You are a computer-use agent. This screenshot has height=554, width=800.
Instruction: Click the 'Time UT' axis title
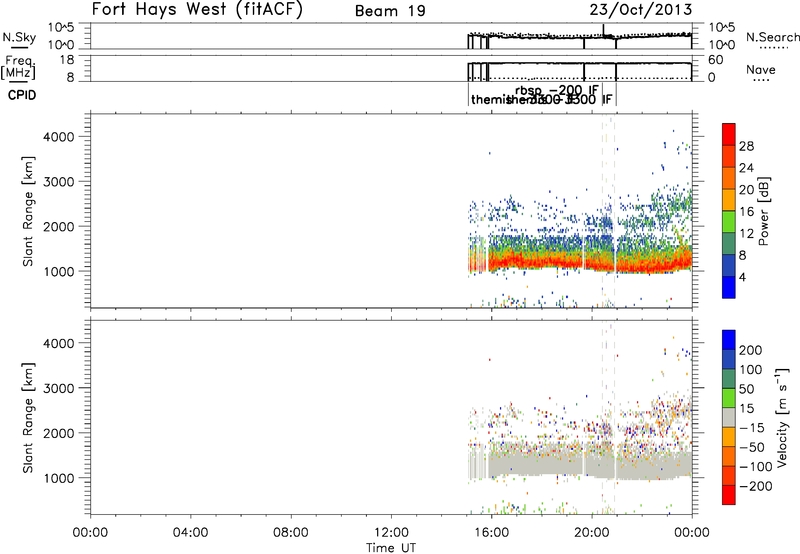pyautogui.click(x=391, y=548)
